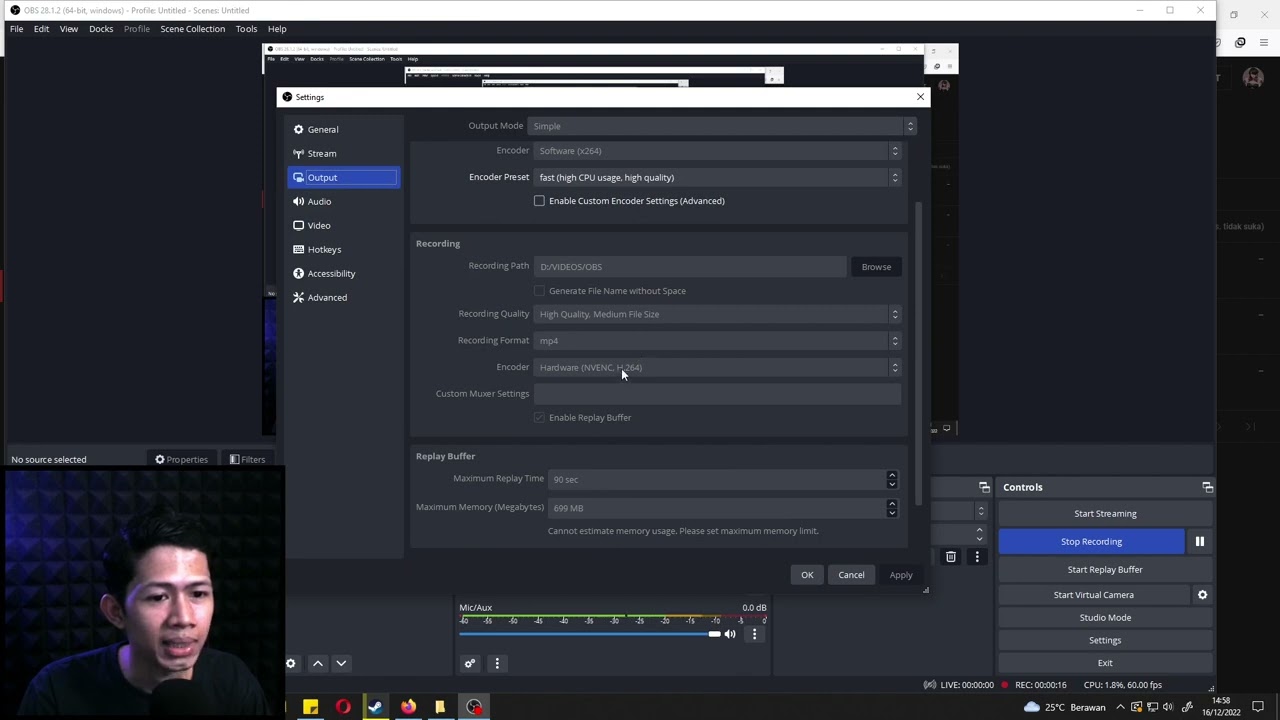Pop out the Controls dock
The image size is (1280, 720).
pyautogui.click(x=1207, y=487)
